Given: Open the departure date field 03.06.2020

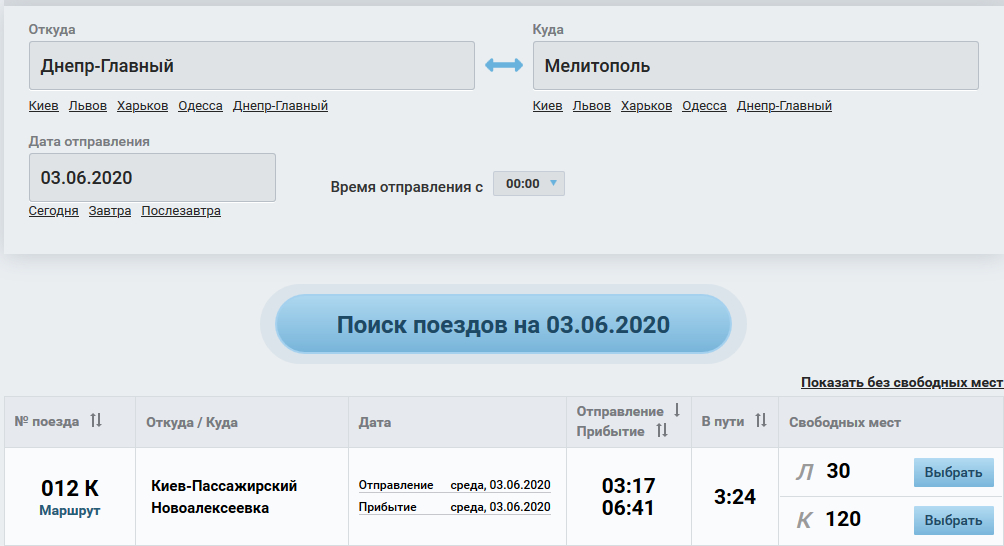Looking at the screenshot, I should (152, 177).
